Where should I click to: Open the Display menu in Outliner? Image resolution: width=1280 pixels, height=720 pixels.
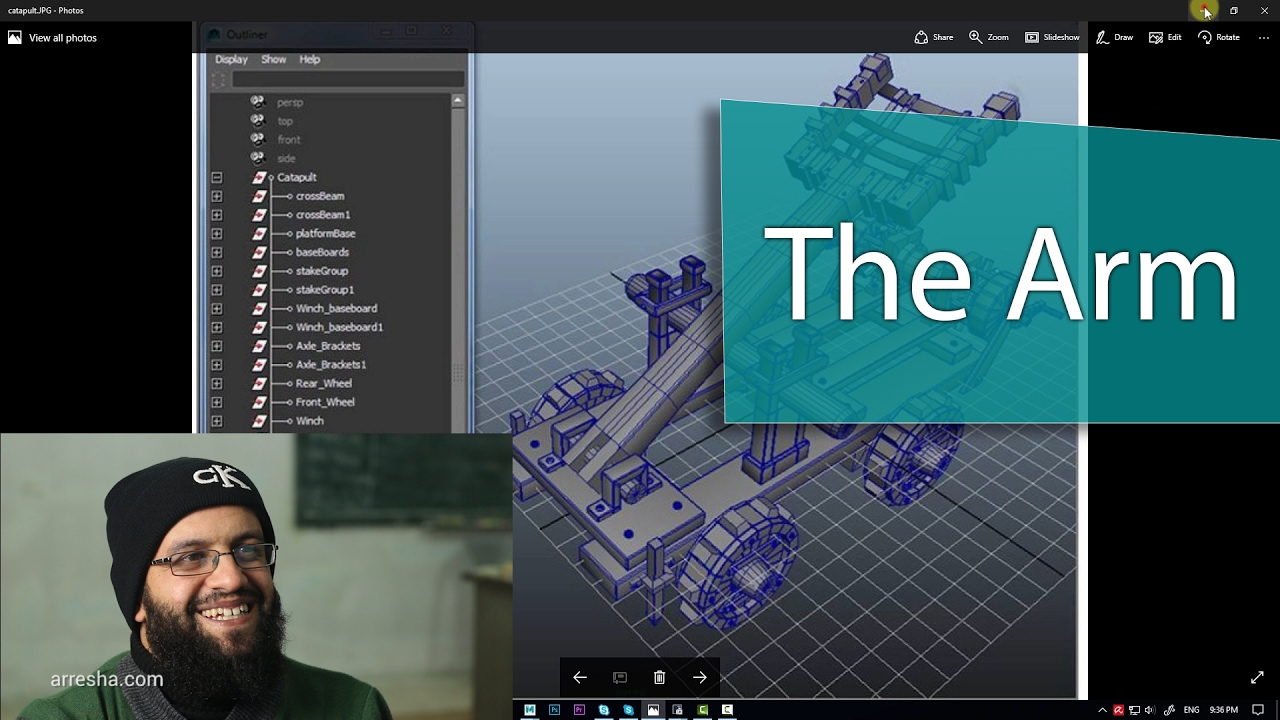click(x=231, y=60)
